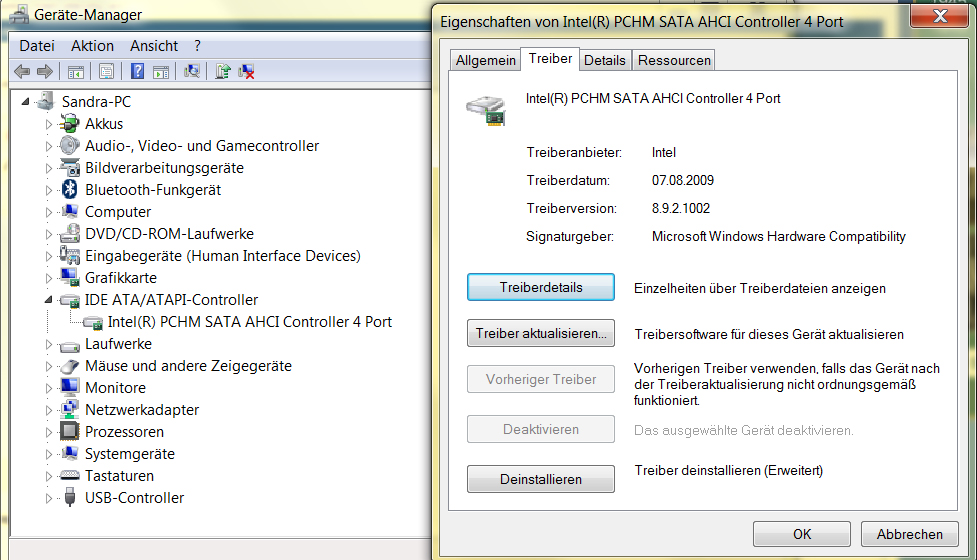Switch to the Allgemein tab
The width and height of the screenshot is (977, 560).
485,60
